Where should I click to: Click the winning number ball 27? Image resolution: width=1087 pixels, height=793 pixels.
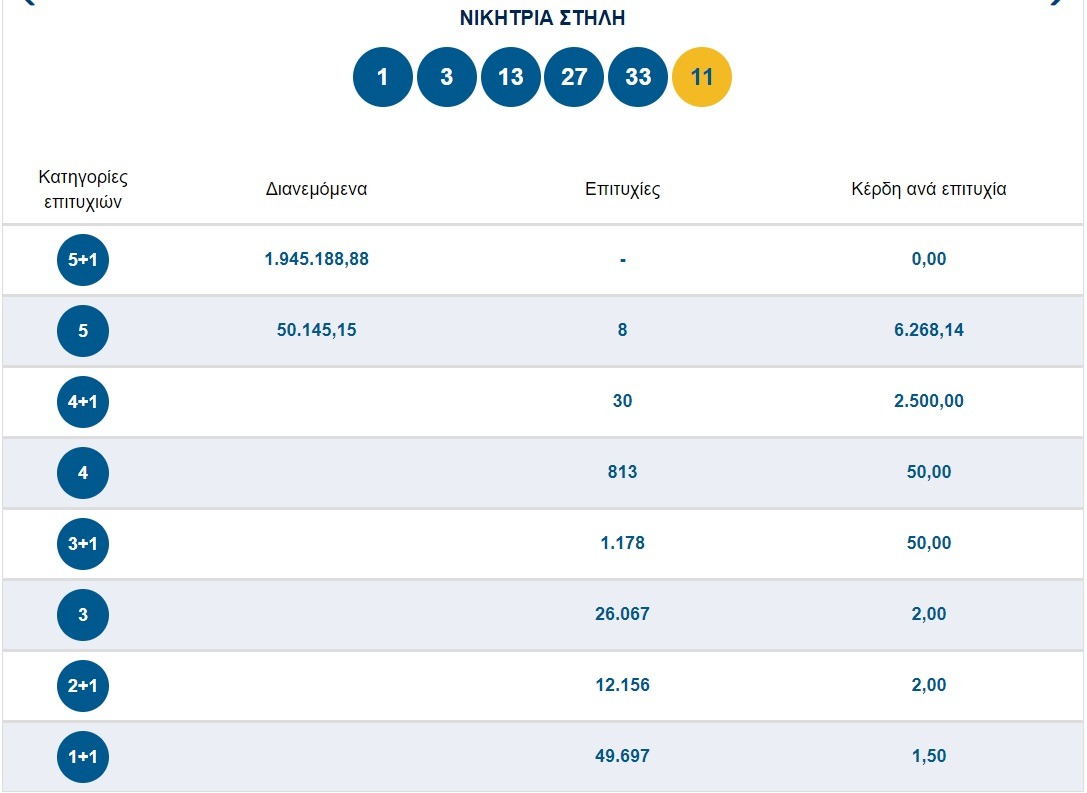tap(574, 77)
